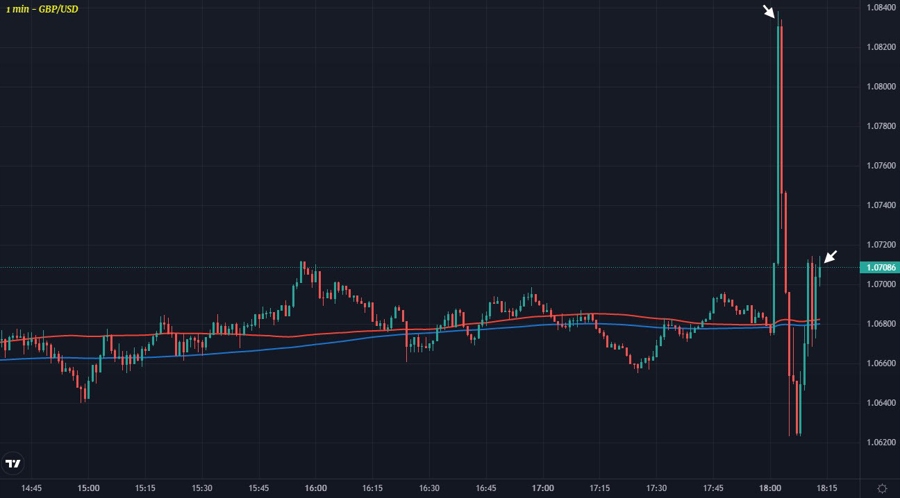Click the long red candle falling from 1.074
This screenshot has height=498, width=900.
(786, 242)
